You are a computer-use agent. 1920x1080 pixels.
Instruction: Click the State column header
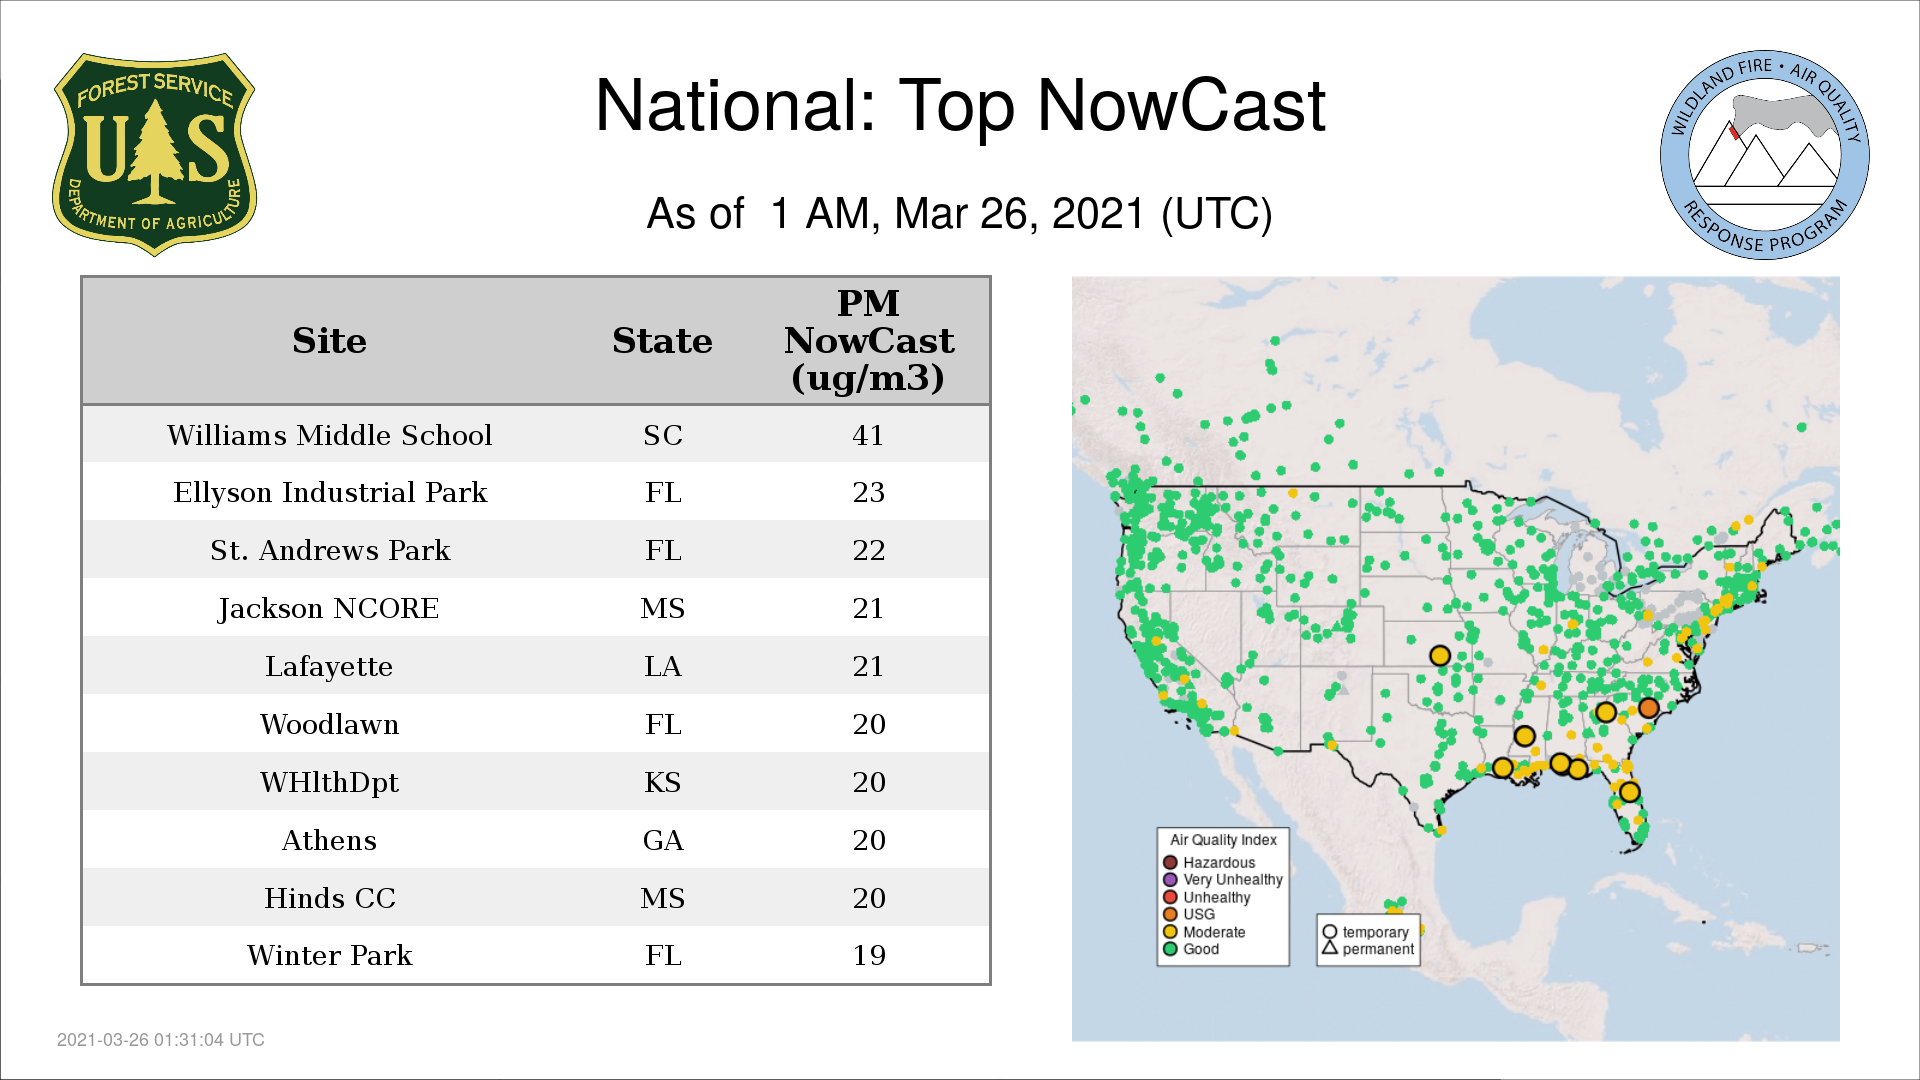pos(662,341)
